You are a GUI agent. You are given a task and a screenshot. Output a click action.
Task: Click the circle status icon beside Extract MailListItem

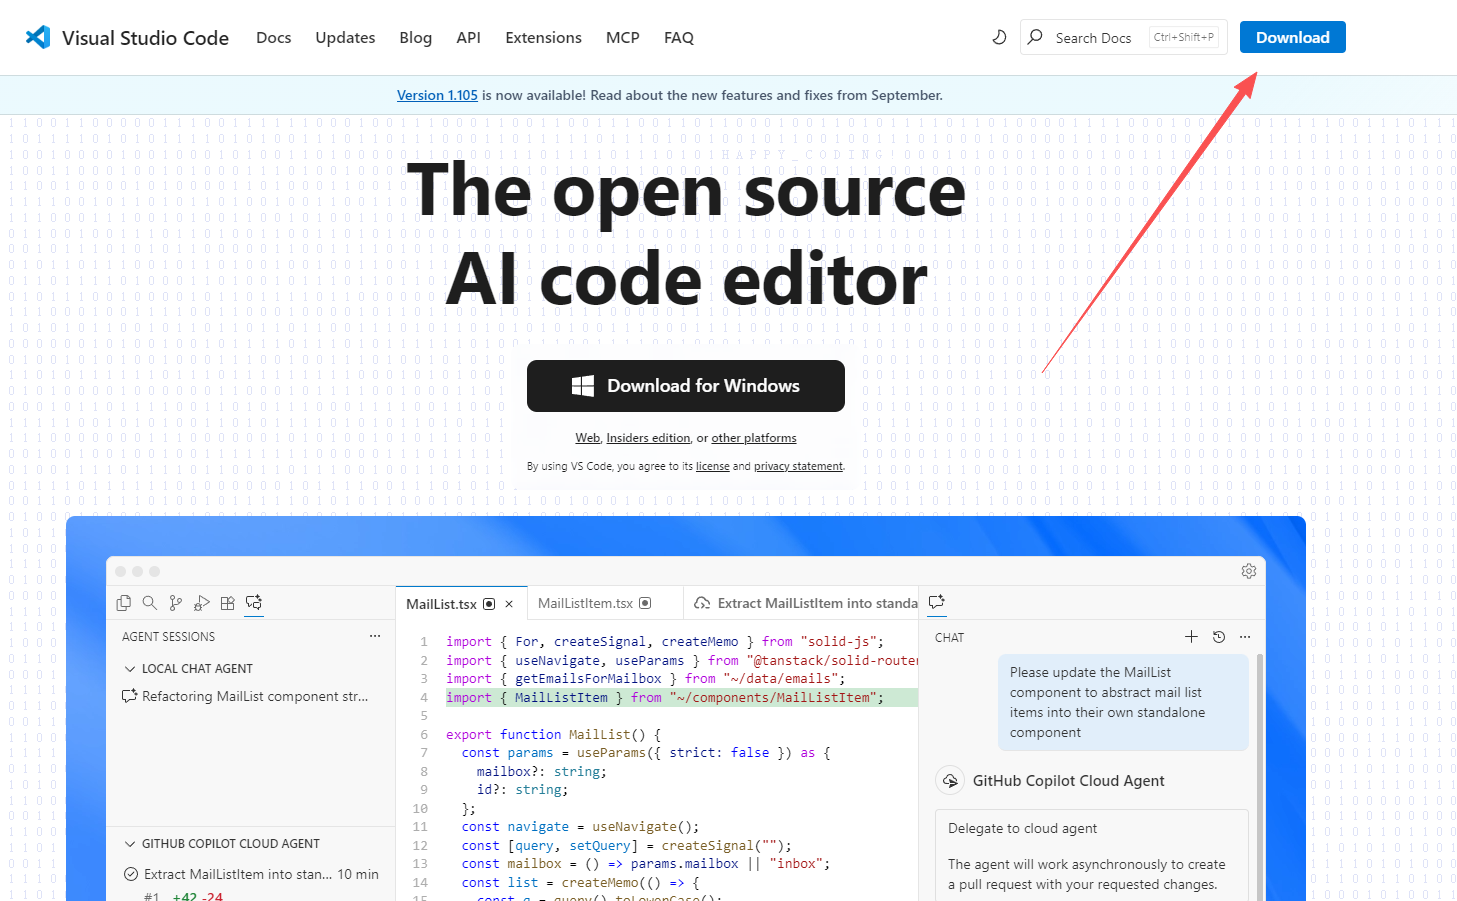pos(130,874)
